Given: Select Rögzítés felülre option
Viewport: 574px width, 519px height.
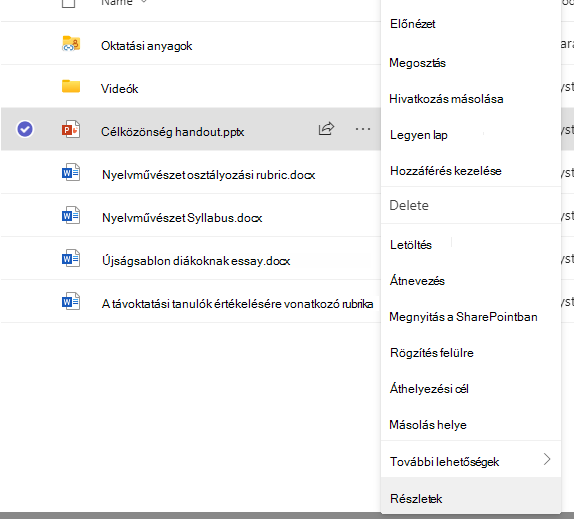Looking at the screenshot, I should [432, 353].
